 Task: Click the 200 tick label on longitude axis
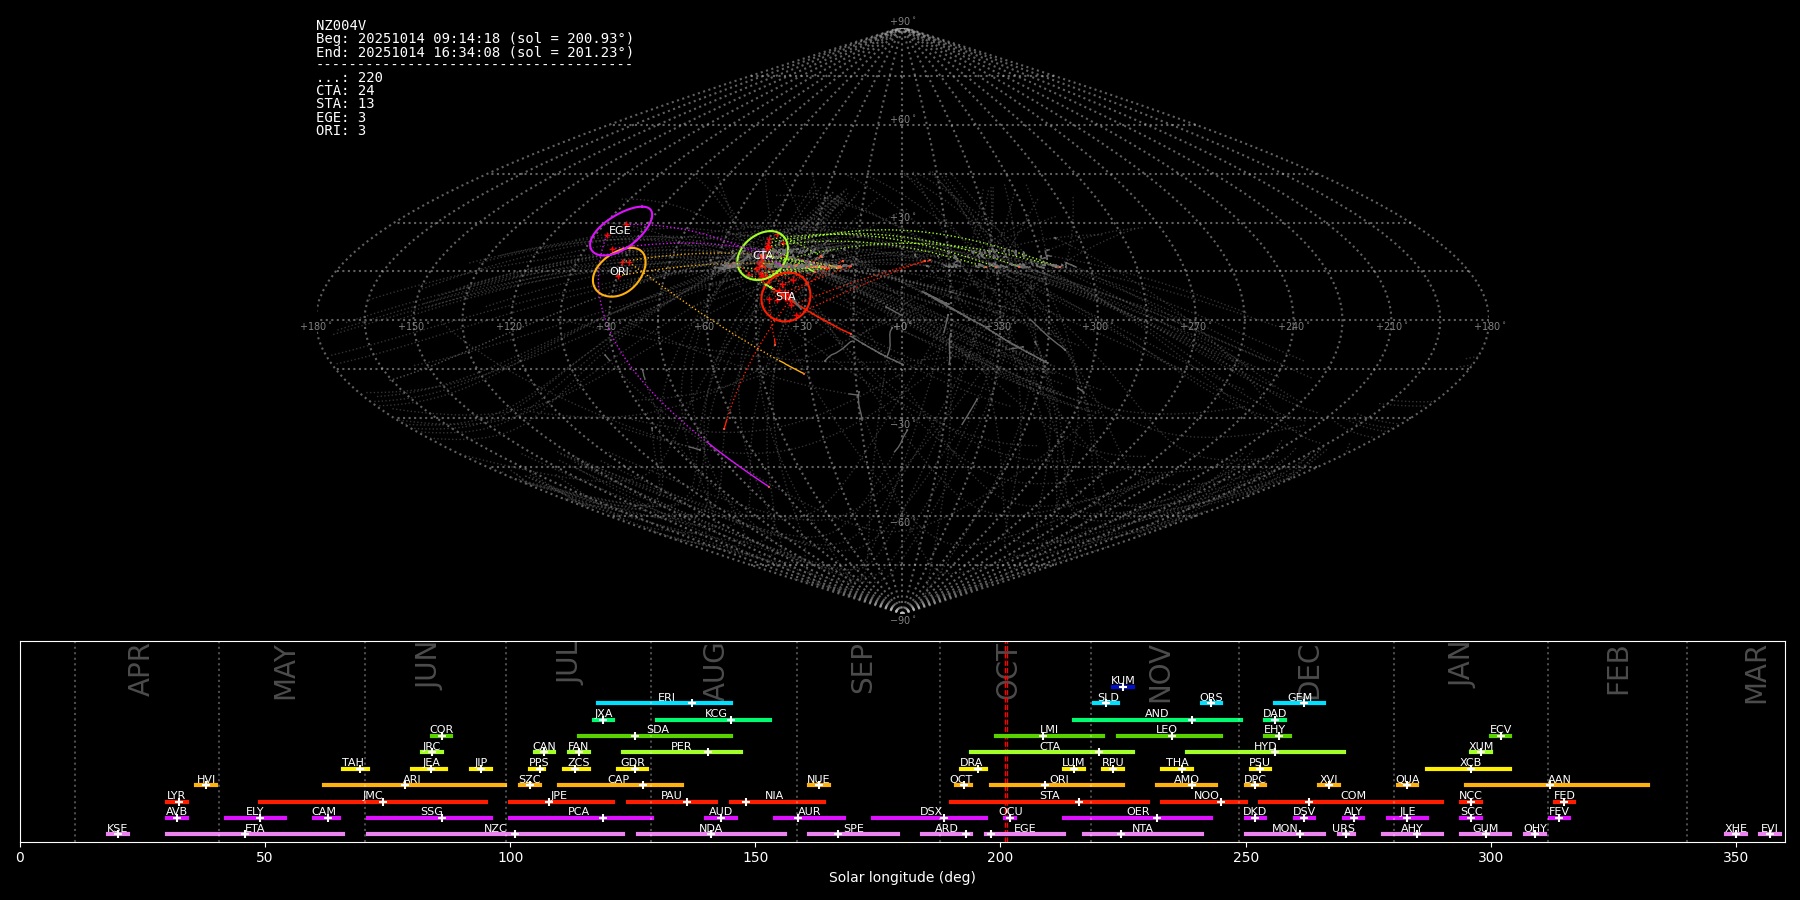click(1000, 858)
